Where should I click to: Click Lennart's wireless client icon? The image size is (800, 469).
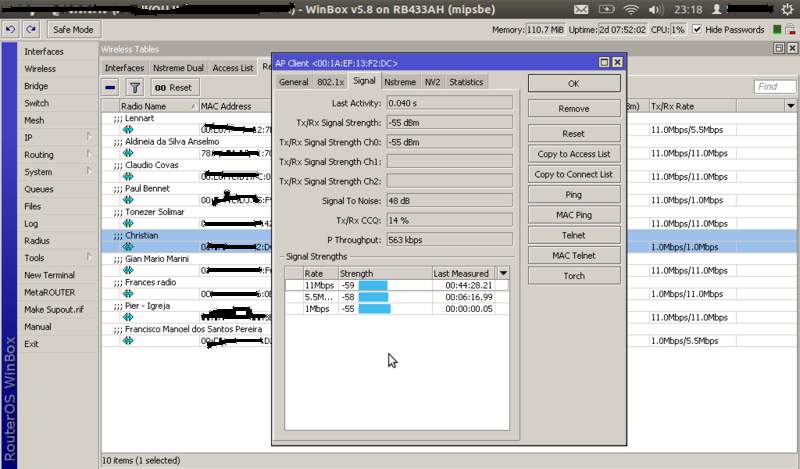[128, 130]
